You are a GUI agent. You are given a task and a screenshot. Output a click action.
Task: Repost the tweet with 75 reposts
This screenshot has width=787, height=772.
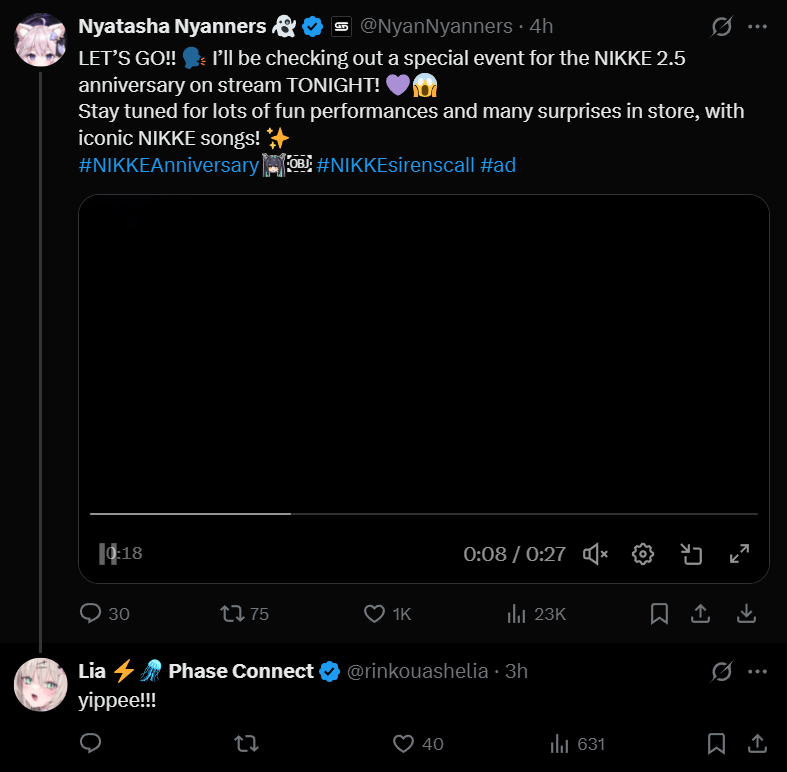coord(232,613)
